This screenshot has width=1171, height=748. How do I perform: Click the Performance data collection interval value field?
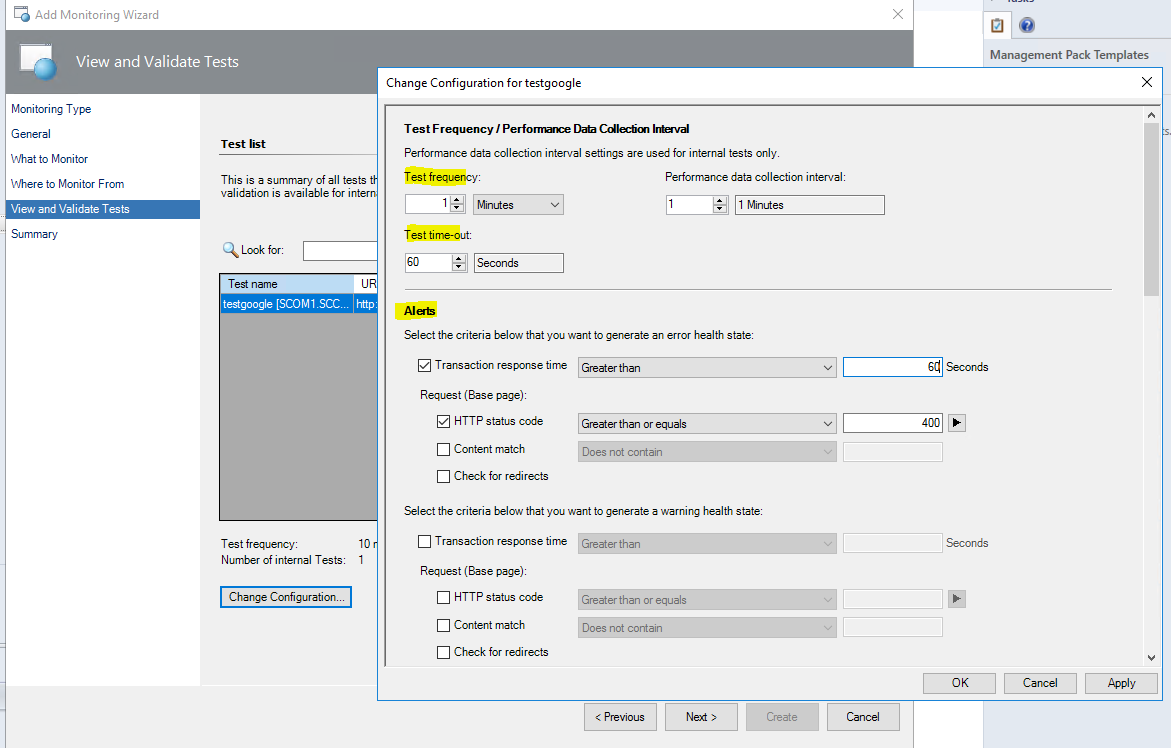pyautogui.click(x=689, y=205)
